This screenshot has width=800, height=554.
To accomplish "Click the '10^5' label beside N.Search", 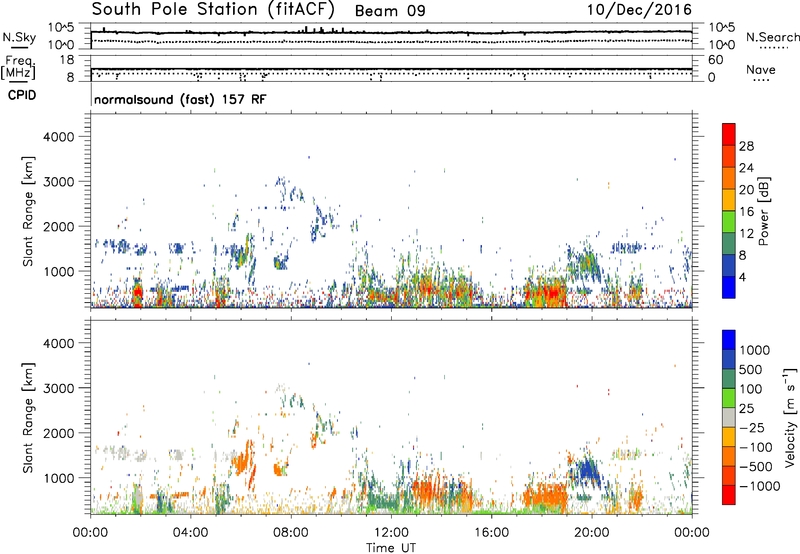I will (x=721, y=28).
